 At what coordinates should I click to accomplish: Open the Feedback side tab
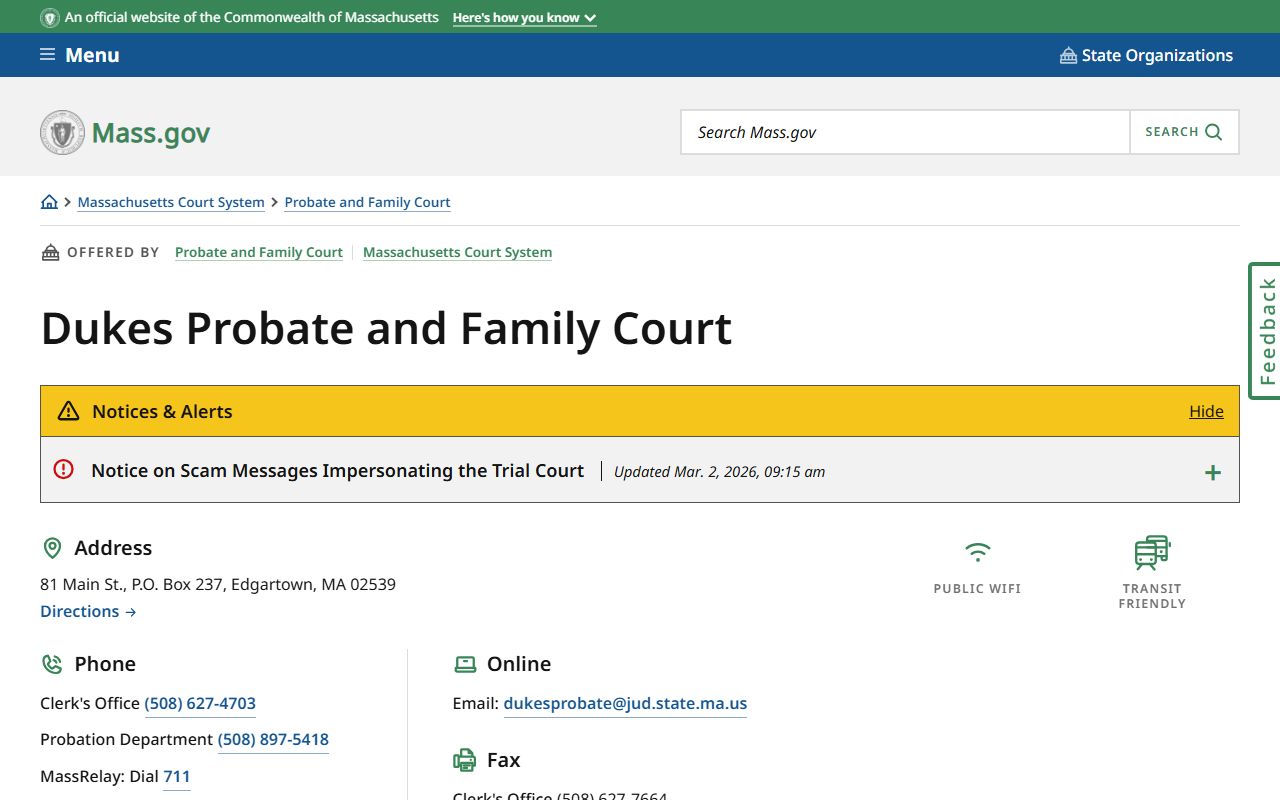pos(1265,331)
